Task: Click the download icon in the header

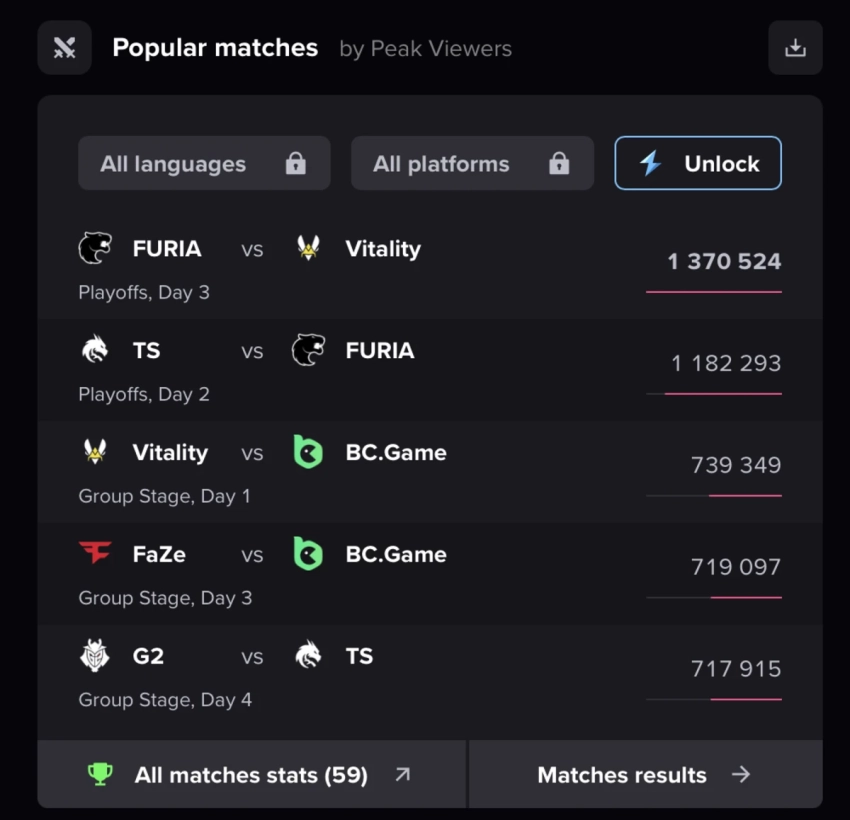Action: 795,48
